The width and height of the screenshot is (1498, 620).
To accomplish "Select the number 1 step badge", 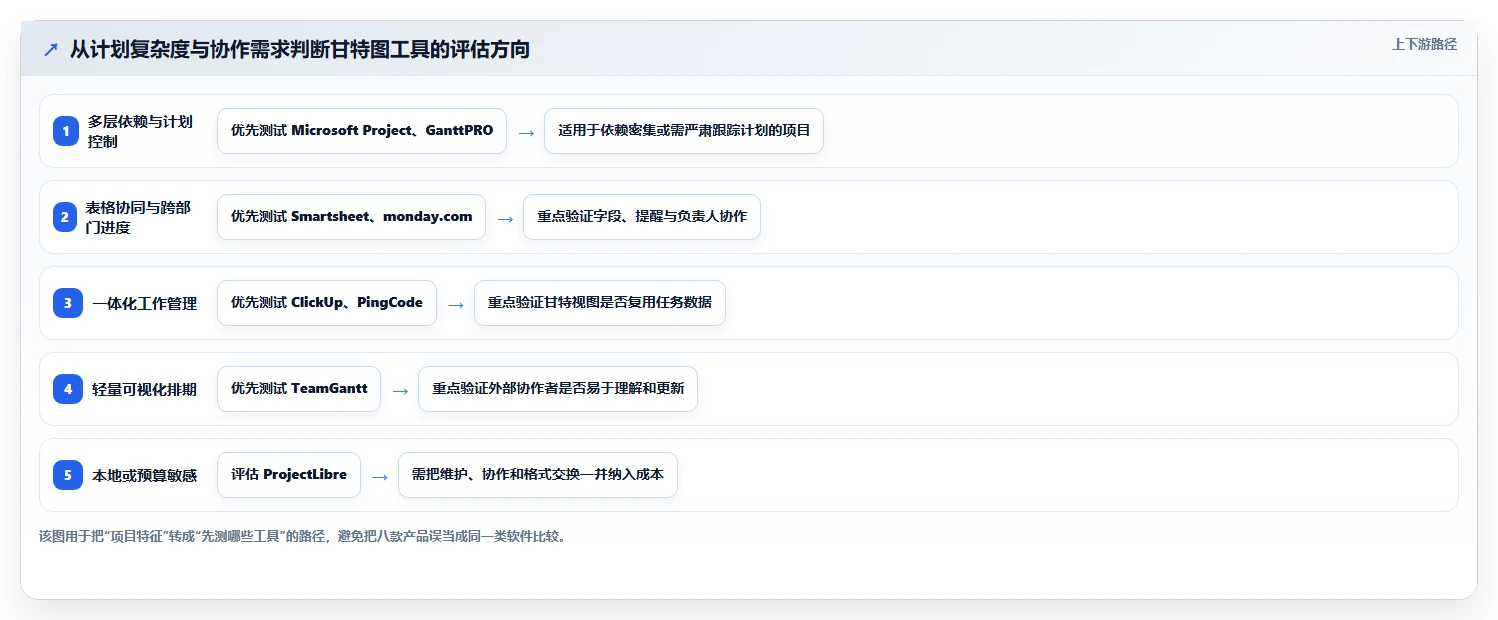I will [68, 131].
